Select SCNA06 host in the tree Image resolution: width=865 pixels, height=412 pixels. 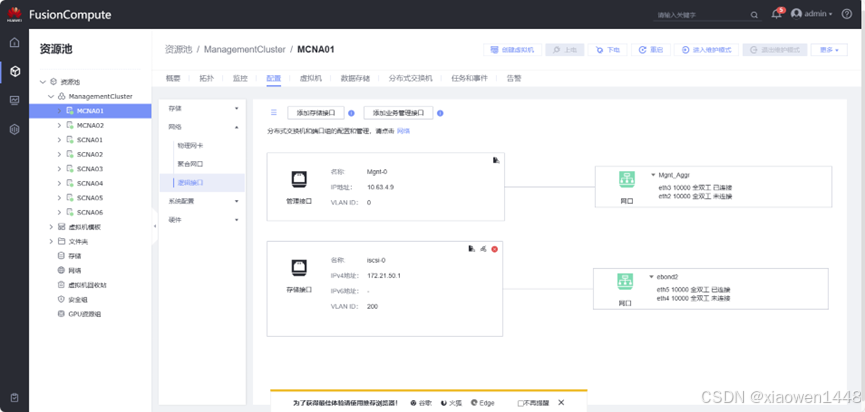point(90,212)
